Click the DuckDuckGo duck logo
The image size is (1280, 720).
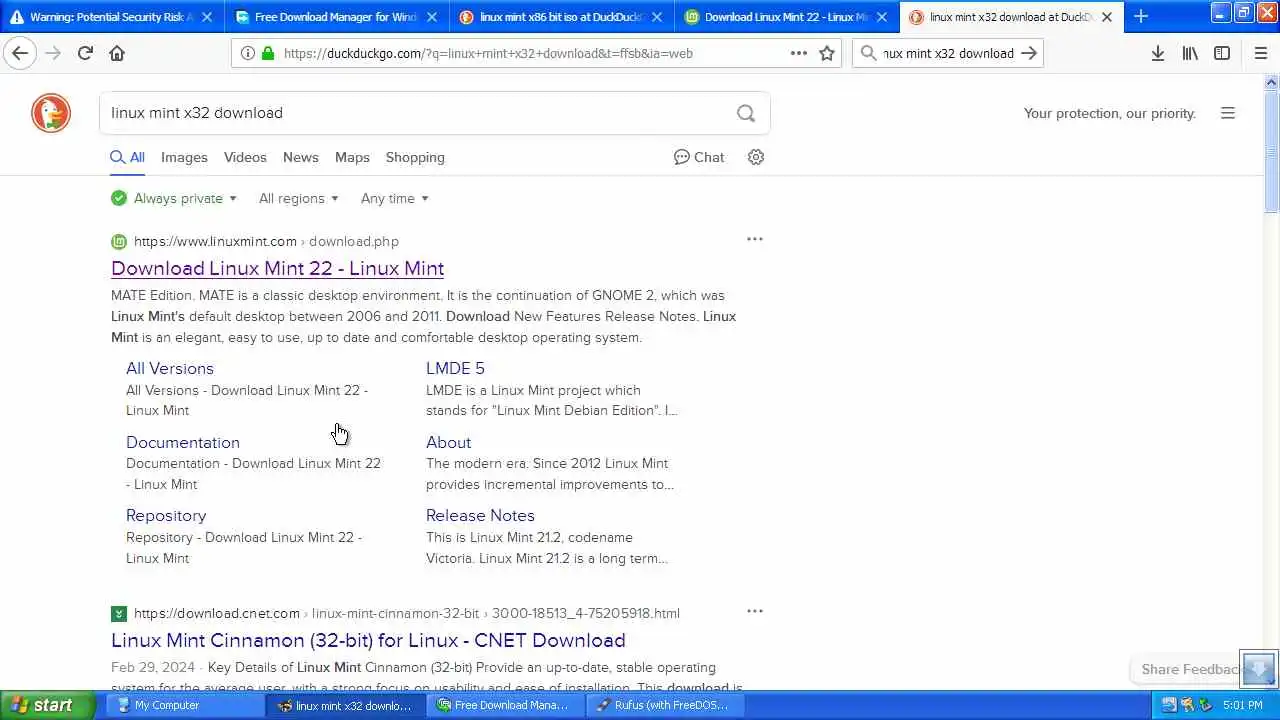51,113
